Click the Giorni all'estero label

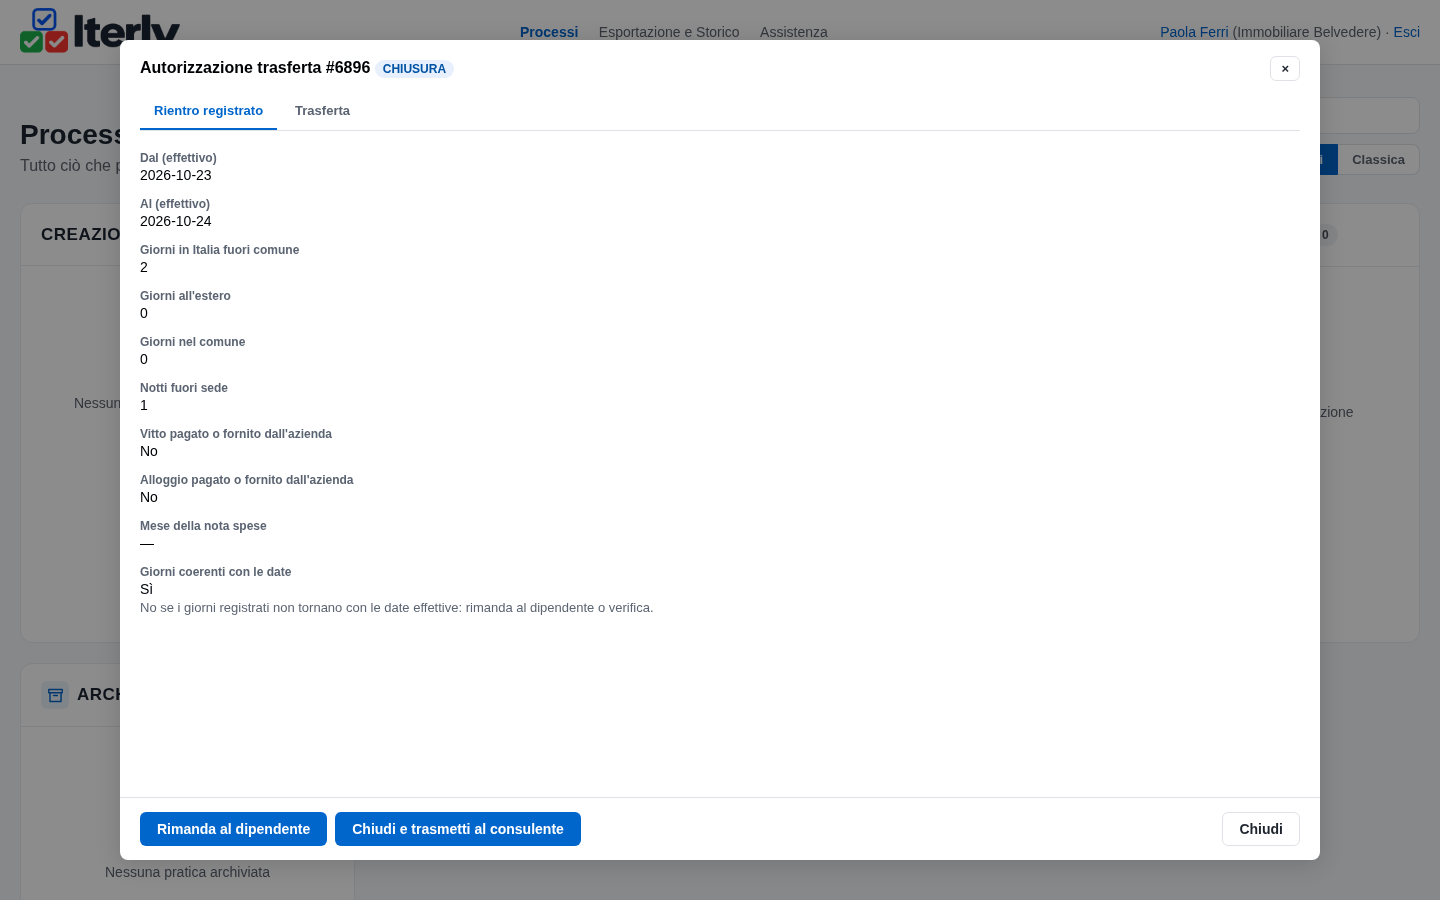[185, 296]
